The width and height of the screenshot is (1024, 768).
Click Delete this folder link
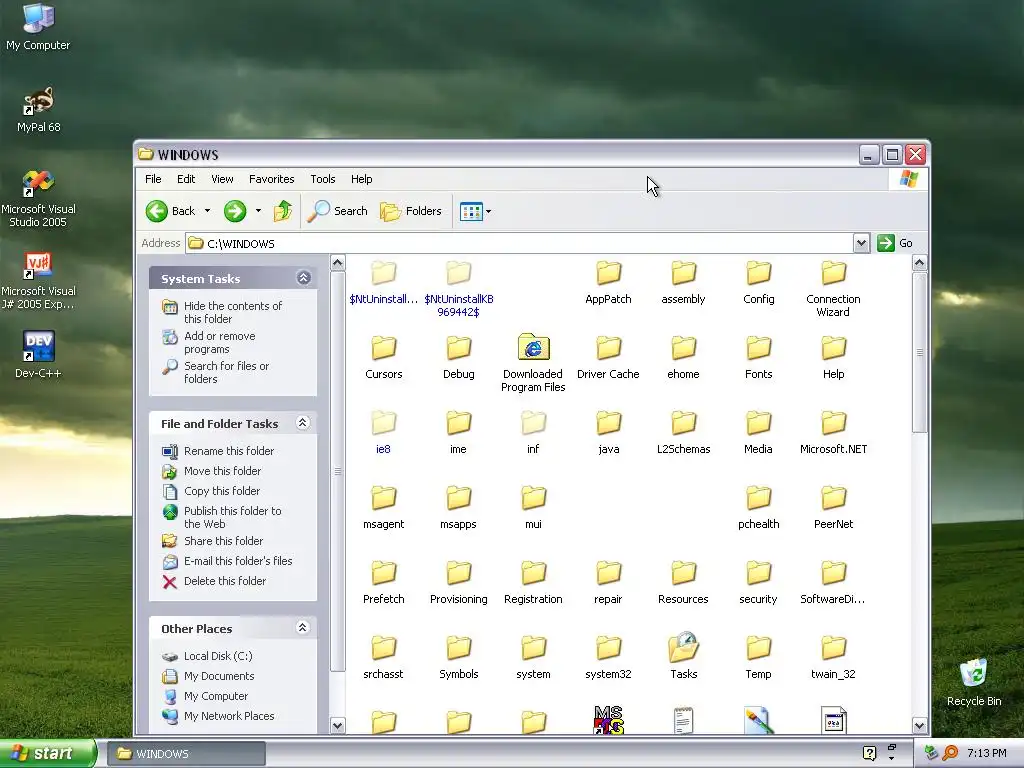[215, 581]
